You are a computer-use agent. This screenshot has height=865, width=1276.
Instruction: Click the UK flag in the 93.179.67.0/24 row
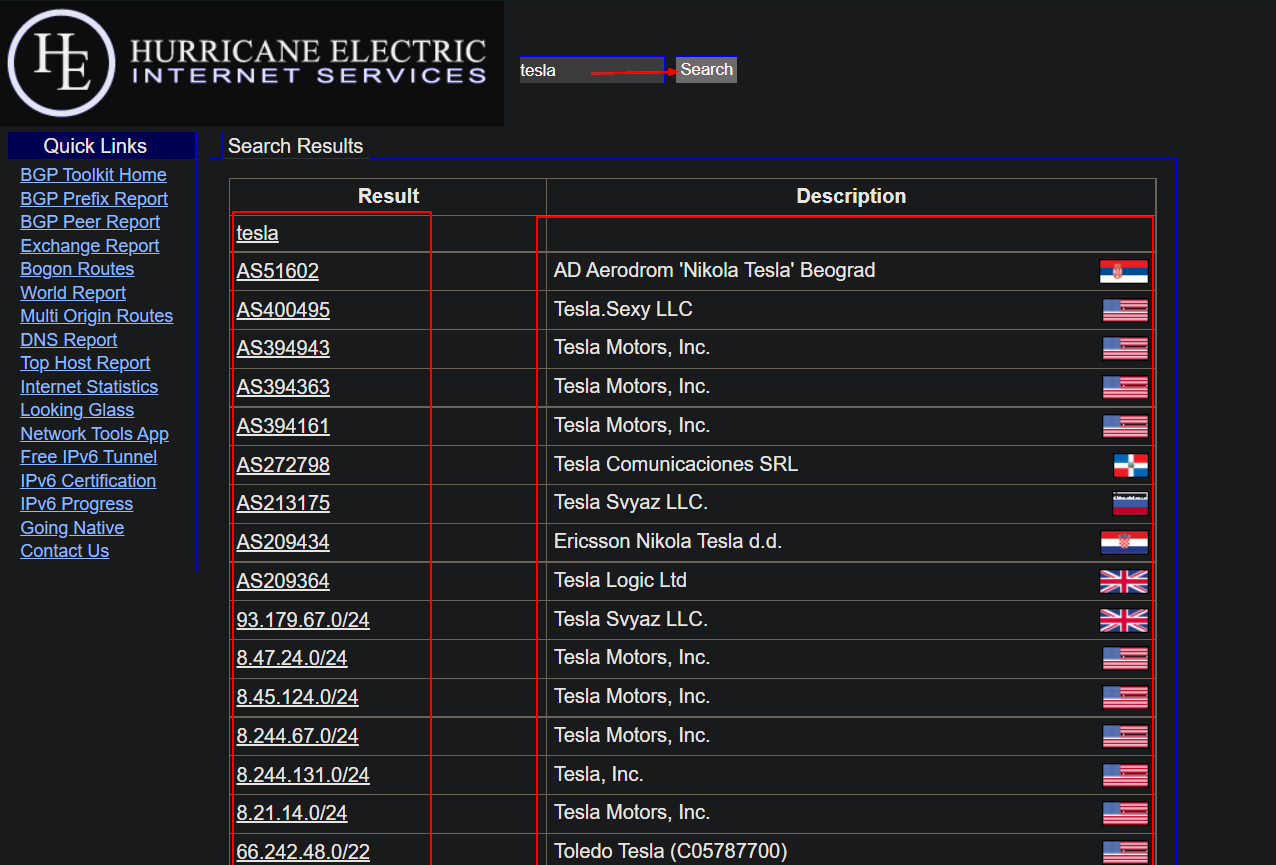(x=1123, y=620)
